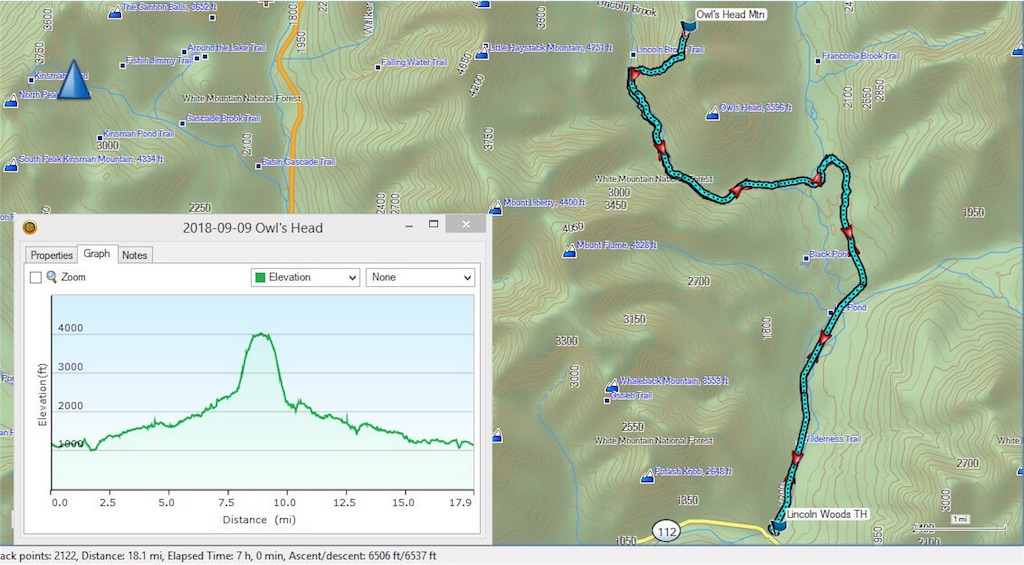Viewport: 1024px width, 565px height.
Task: Click the Potash Knob label
Action: (x=693, y=471)
